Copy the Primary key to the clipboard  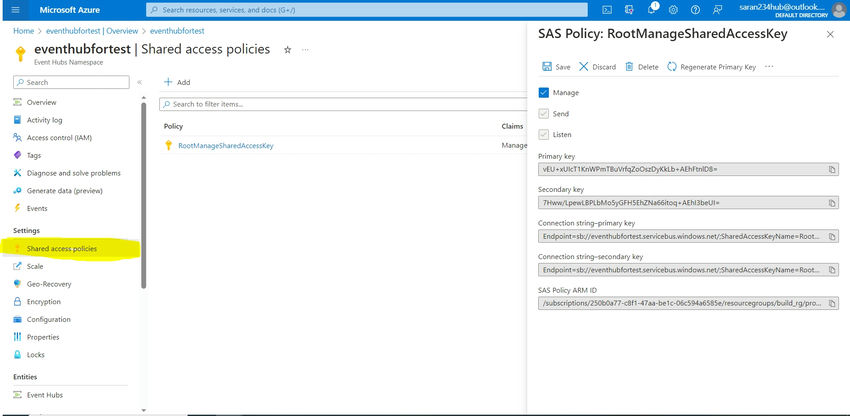point(832,169)
